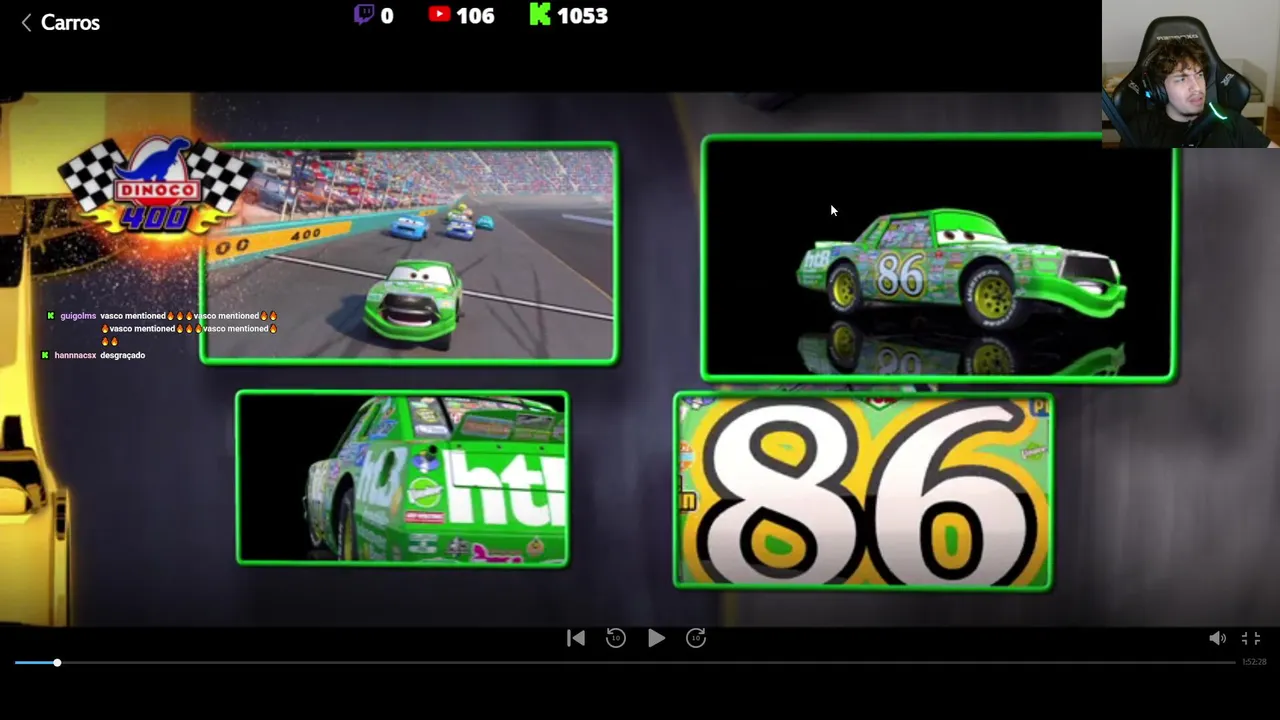Click the total duration timestamp
This screenshot has height=720, width=1280.
point(1254,662)
